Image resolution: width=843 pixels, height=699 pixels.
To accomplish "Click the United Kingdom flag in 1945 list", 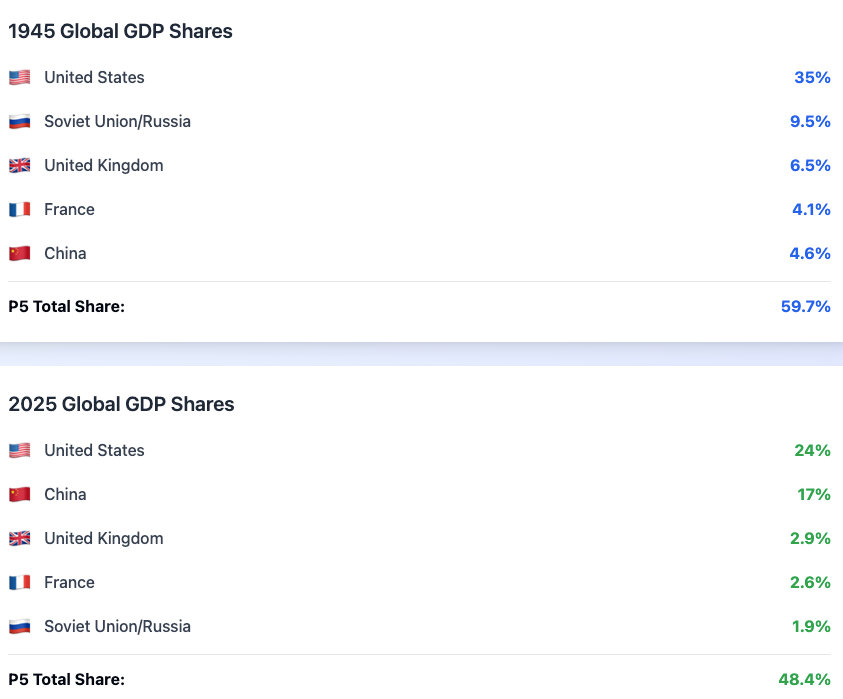I will [x=19, y=166].
